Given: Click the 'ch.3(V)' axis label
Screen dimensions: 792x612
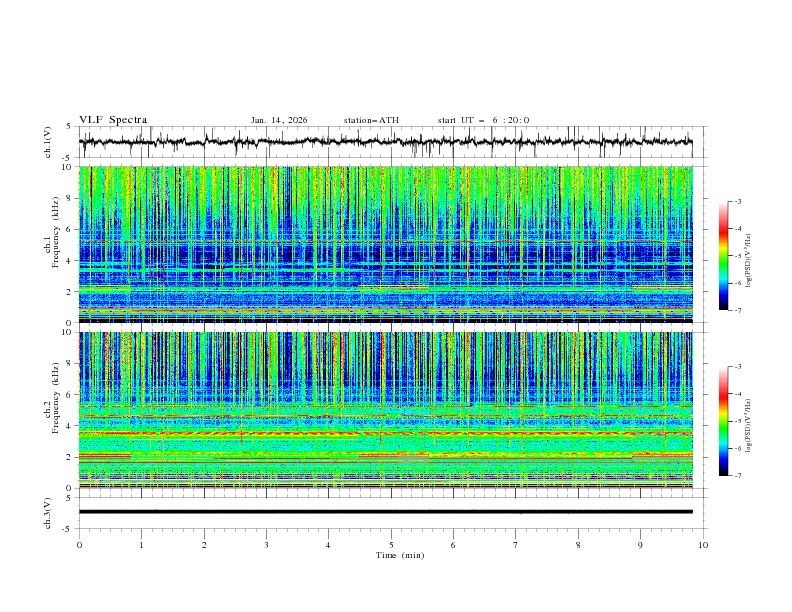Looking at the screenshot, I should click(48, 513).
